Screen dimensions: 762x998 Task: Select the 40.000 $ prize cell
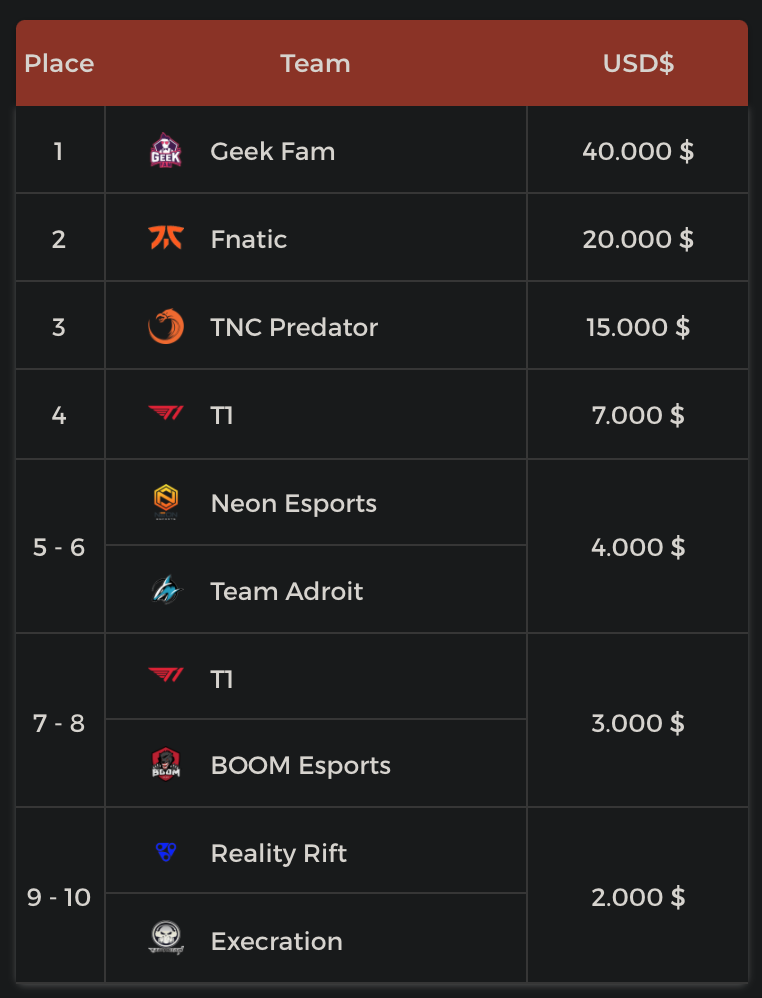[x=638, y=152]
